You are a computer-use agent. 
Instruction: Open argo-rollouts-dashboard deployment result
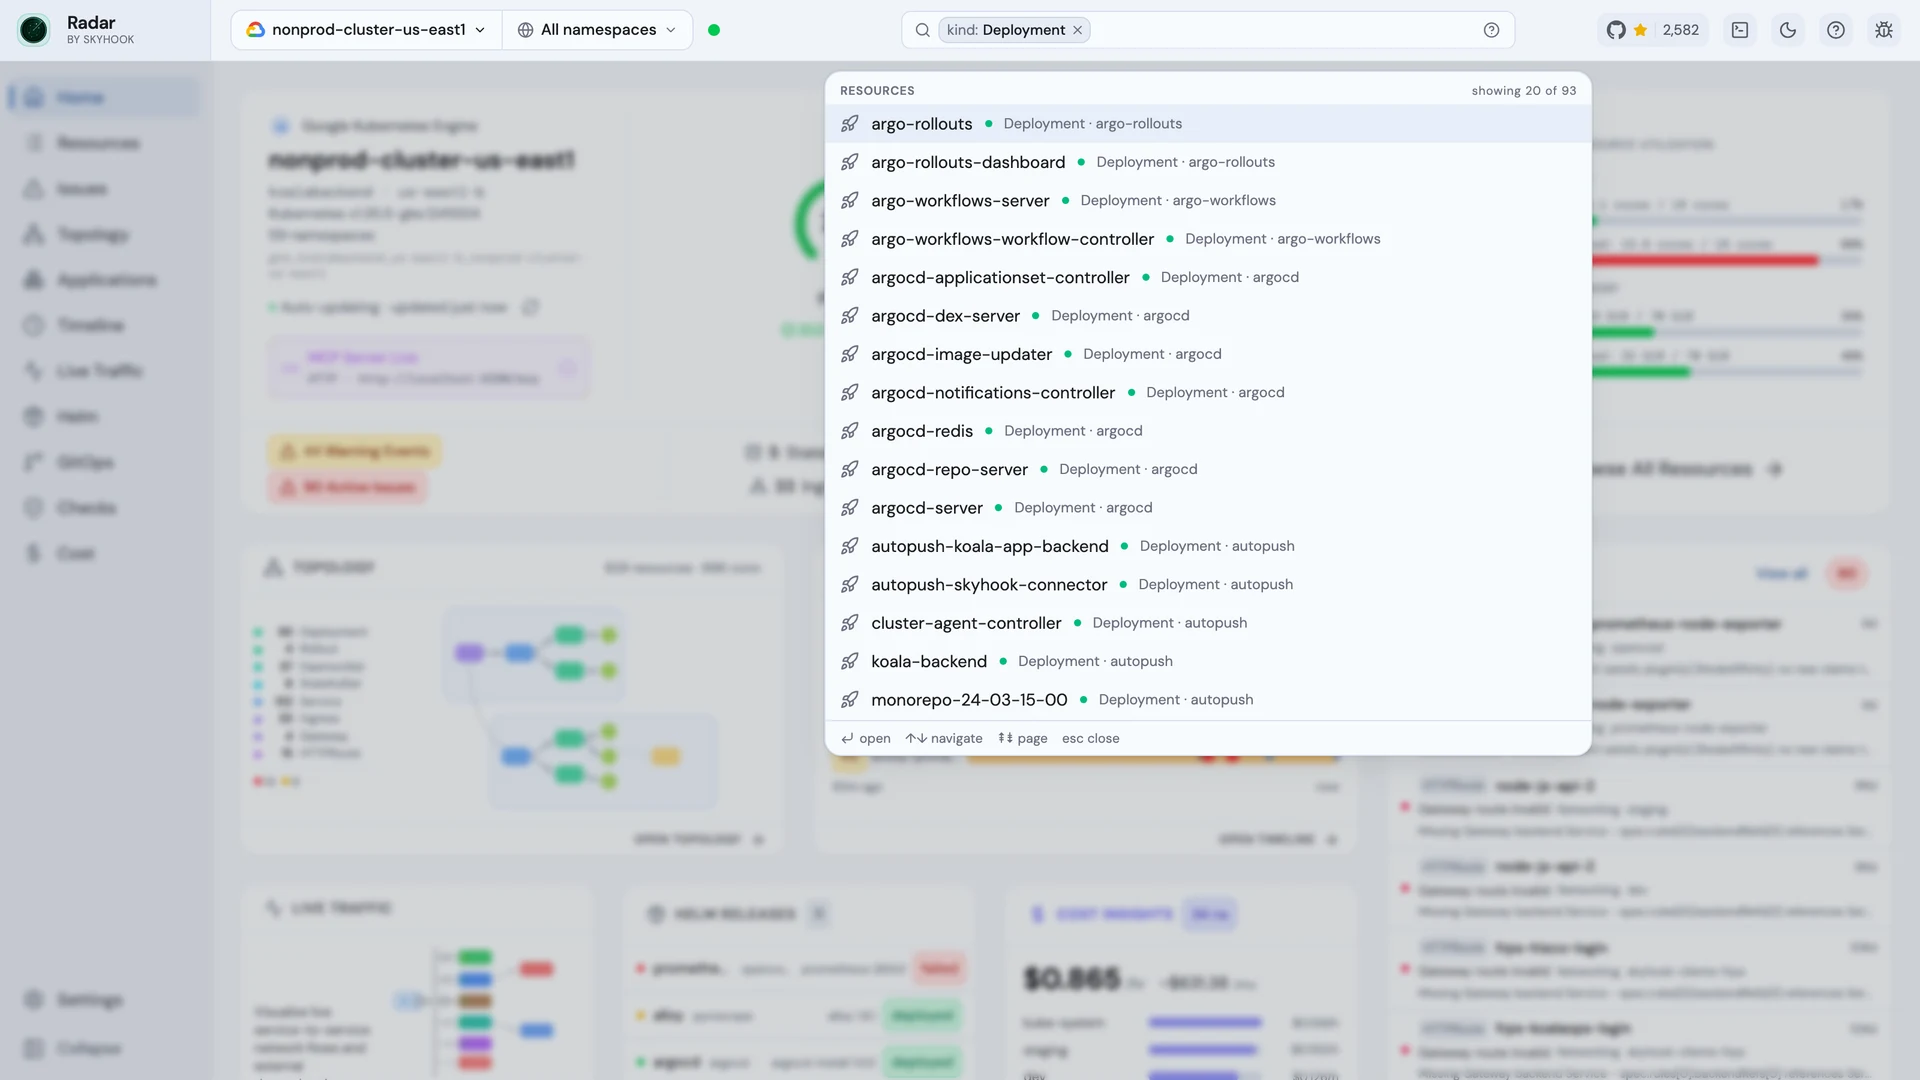pyautogui.click(x=1208, y=162)
